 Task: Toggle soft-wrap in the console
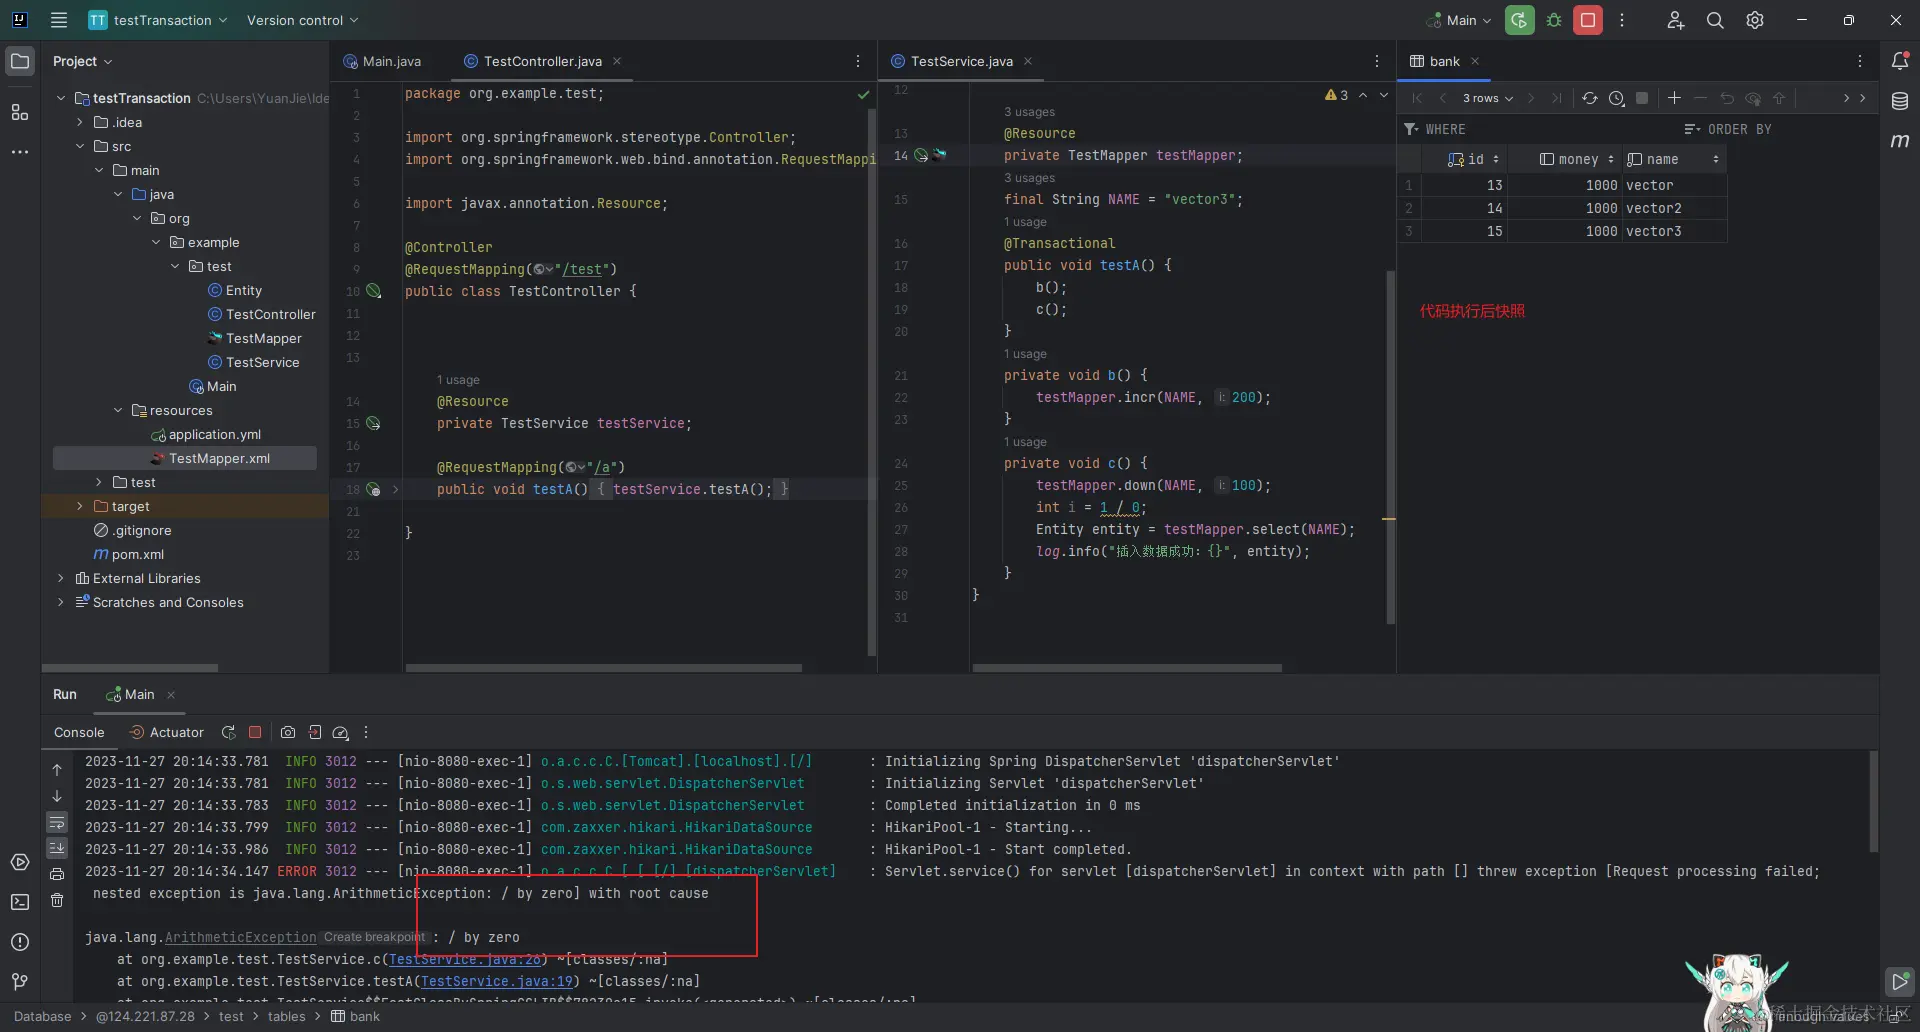(x=57, y=822)
